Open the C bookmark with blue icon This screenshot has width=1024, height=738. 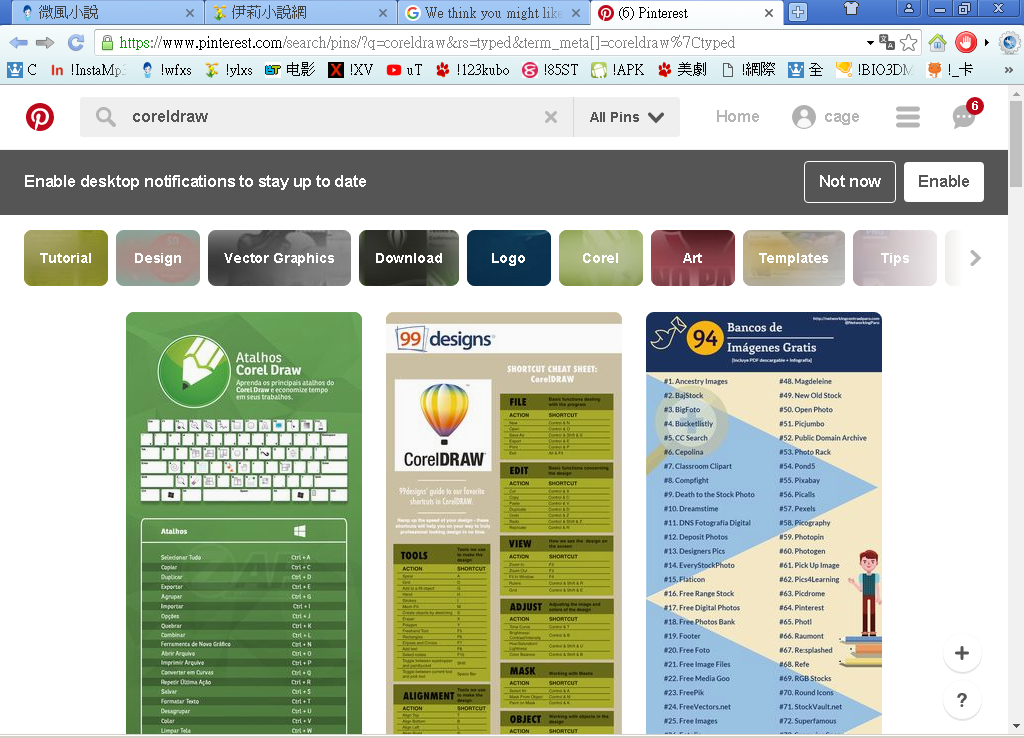click(x=22, y=70)
